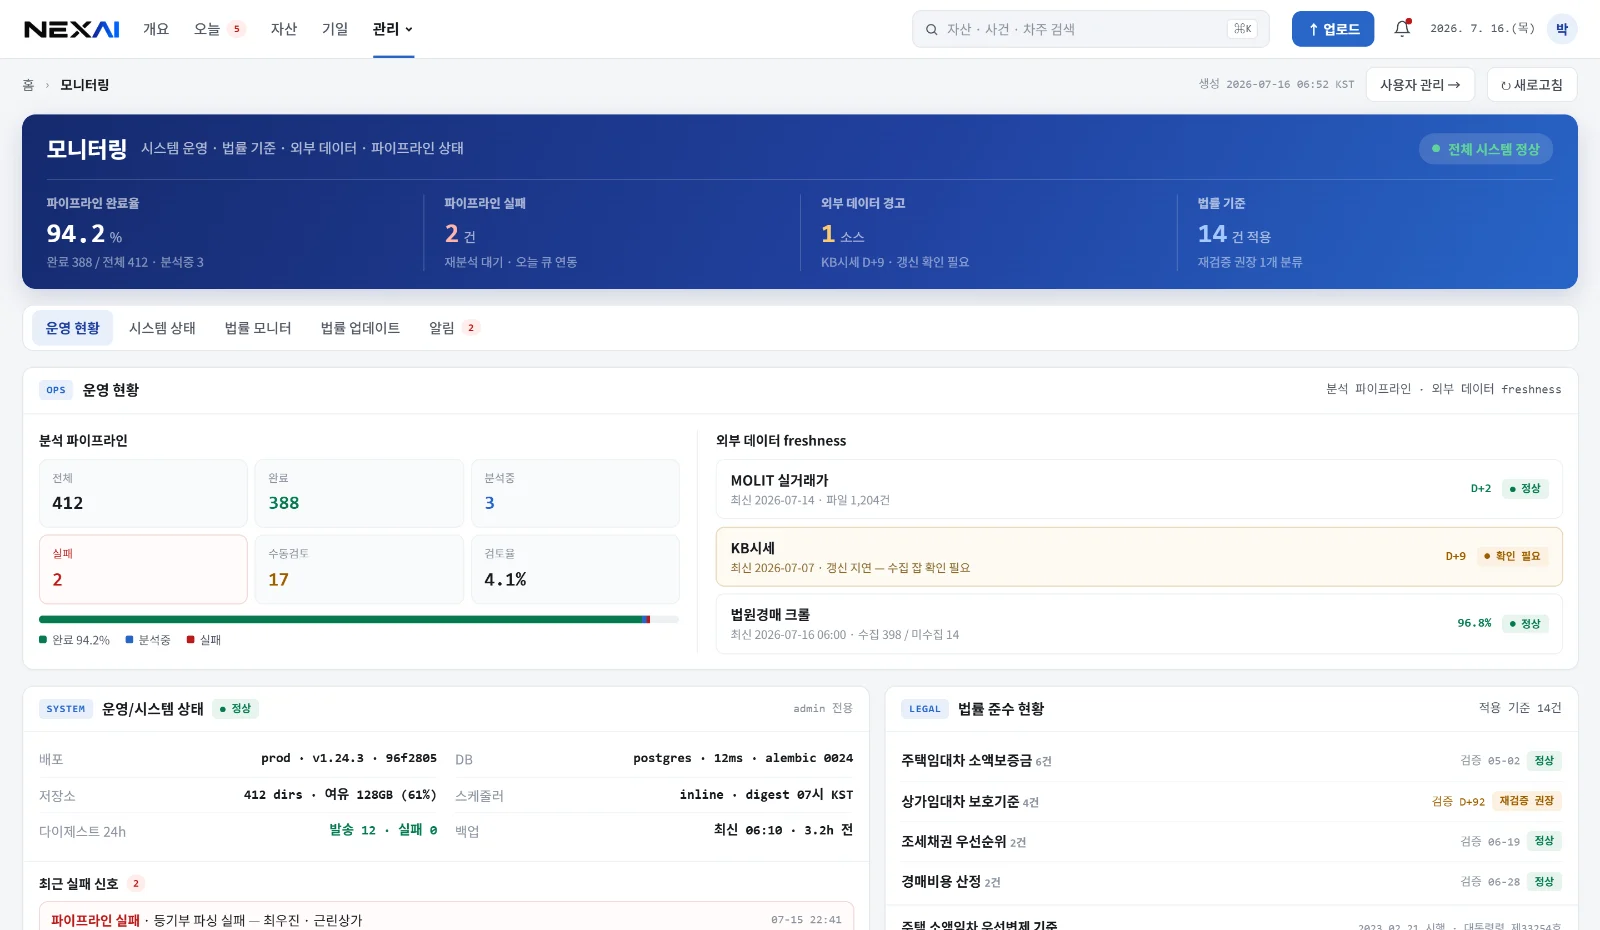Image resolution: width=1600 pixels, height=930 pixels.
Task: Open 조세채권 우선순위 row
Action: pyautogui.click(x=1231, y=841)
